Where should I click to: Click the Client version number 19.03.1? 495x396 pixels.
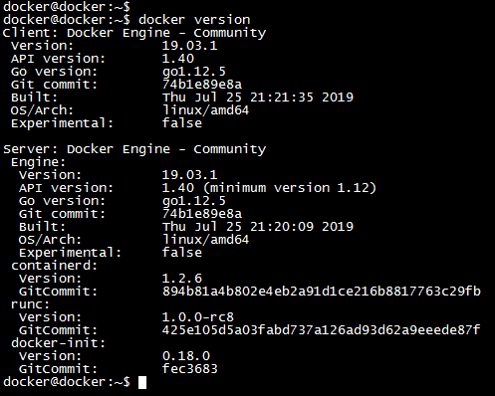[190, 45]
